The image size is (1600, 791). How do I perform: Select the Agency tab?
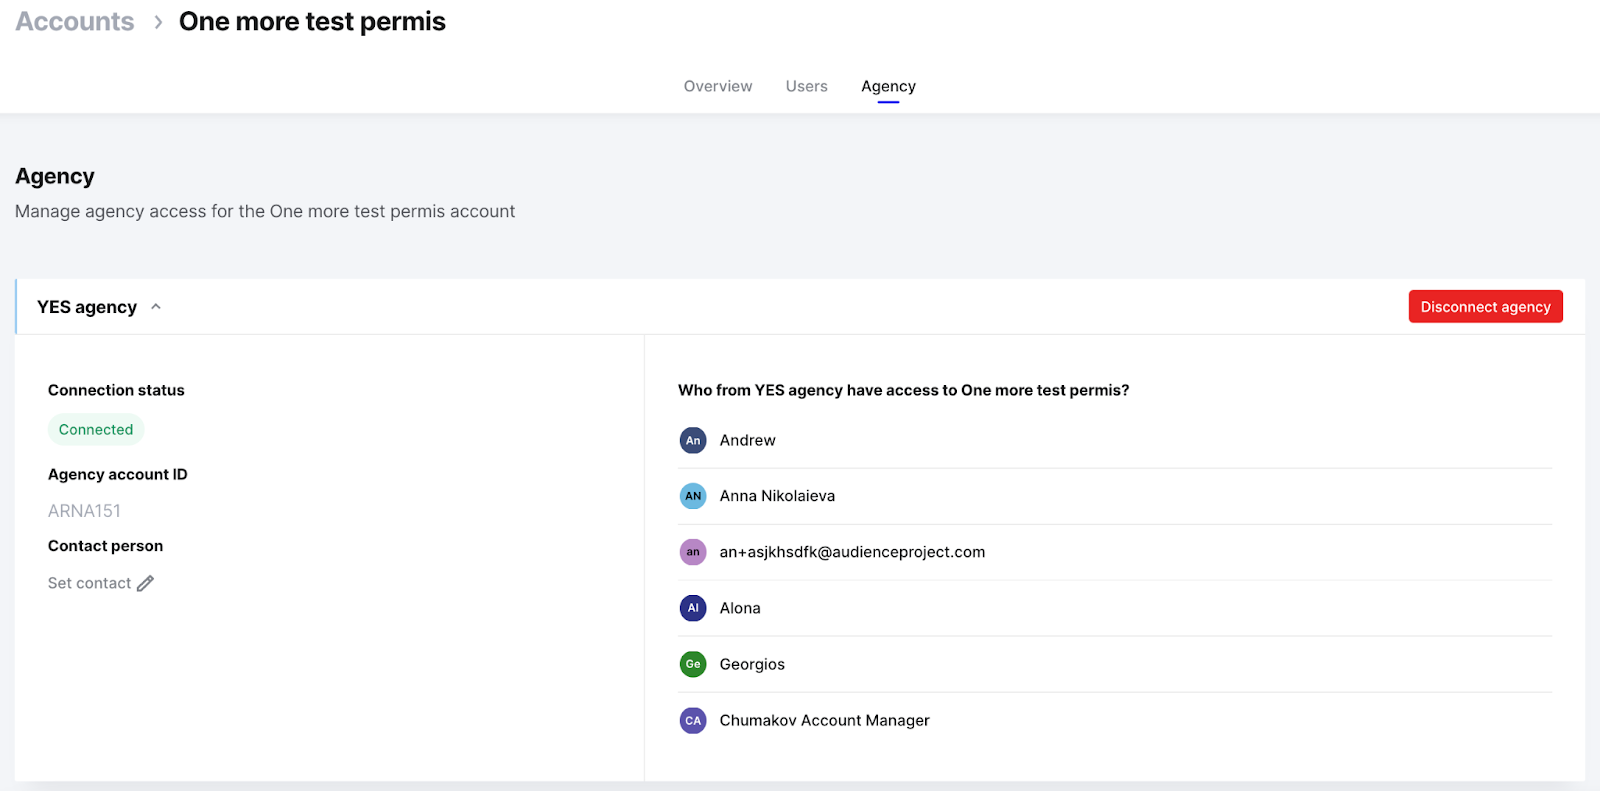coord(888,86)
